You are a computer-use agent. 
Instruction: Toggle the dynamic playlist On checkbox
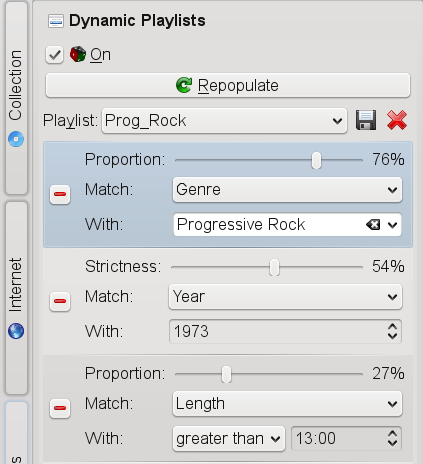(54, 55)
